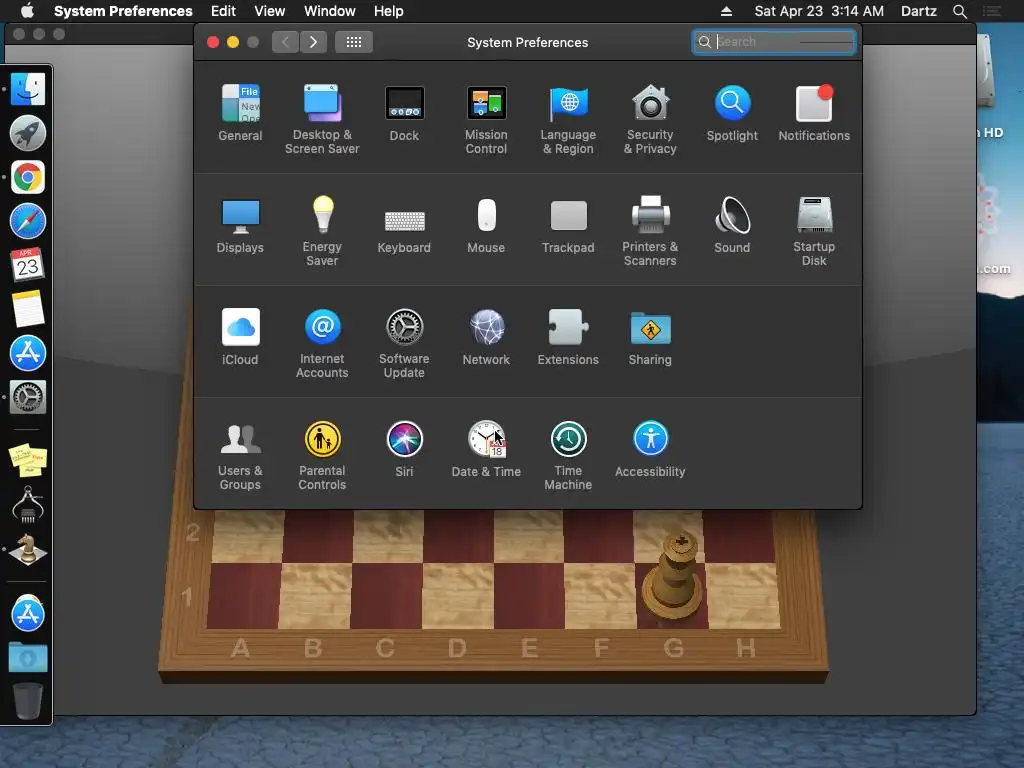The image size is (1024, 768).
Task: Open Trash in the Dock
Action: (27, 701)
